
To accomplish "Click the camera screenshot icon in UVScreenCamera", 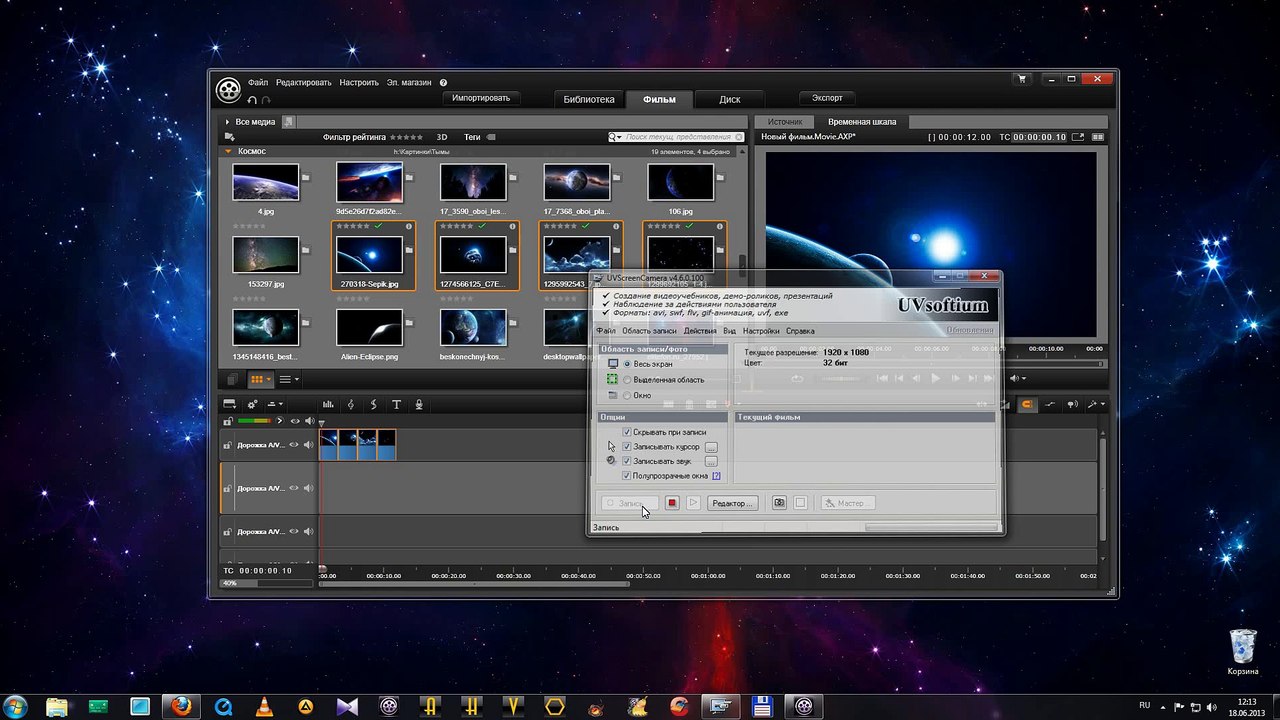I will [x=779, y=503].
